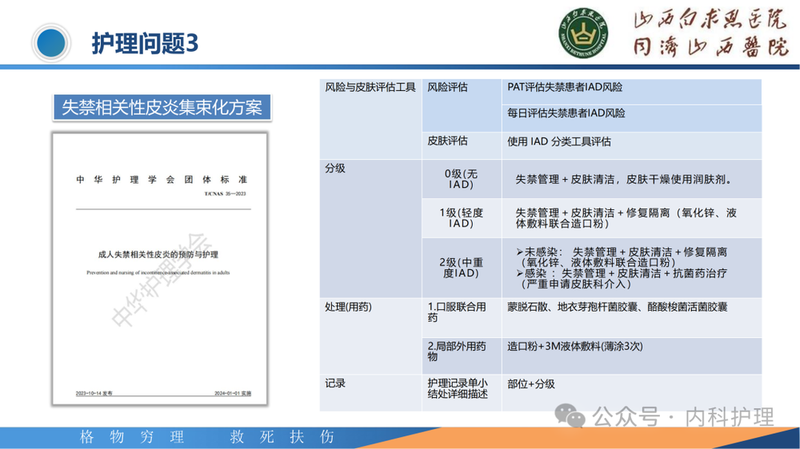Image resolution: width=800 pixels, height=449 pixels.
Task: Click the cell 造口粉+3M液体敷料(薄涂3次)
Action: 632,356
